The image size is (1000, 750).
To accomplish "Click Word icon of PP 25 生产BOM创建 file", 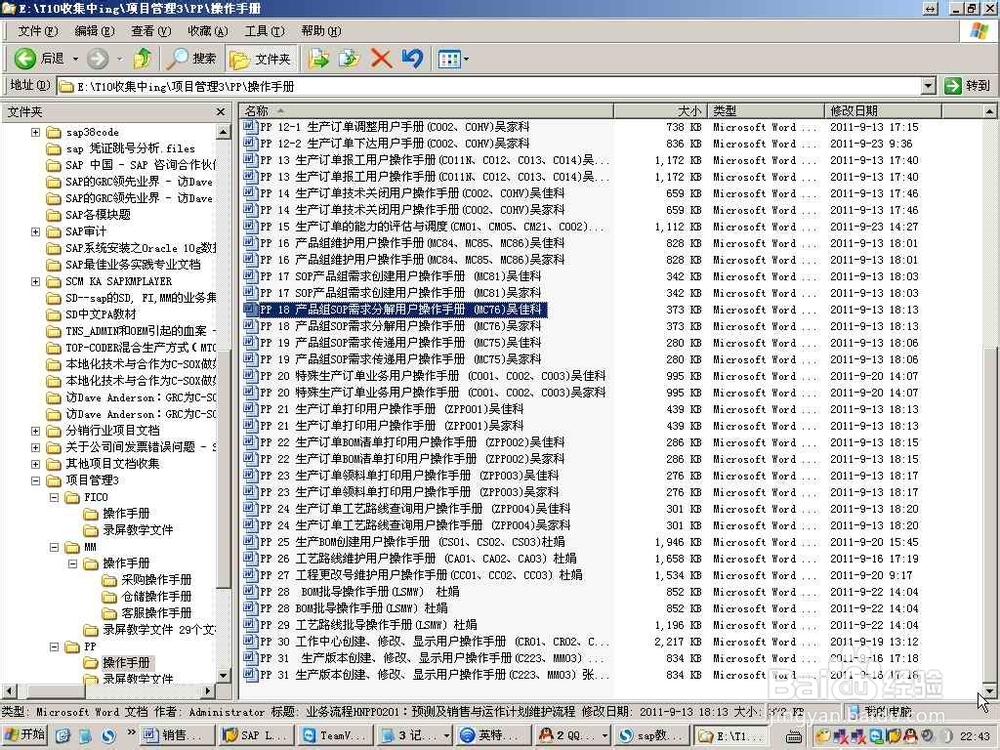I will (x=250, y=541).
